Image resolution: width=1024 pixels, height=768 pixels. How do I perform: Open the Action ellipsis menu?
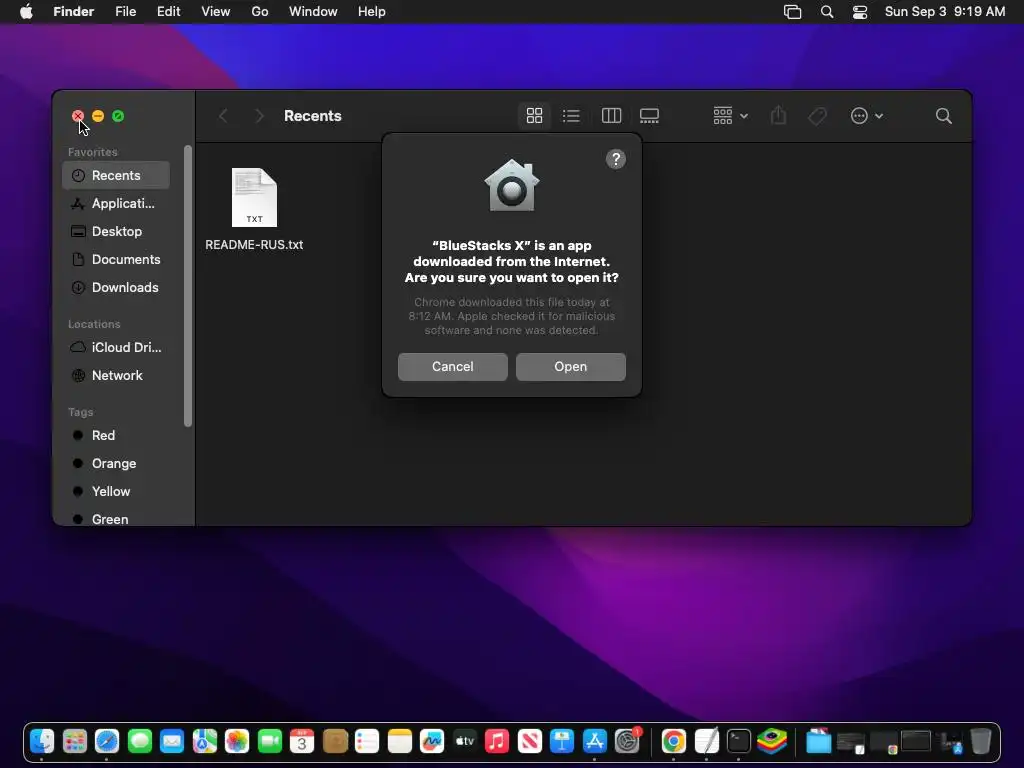pyautogui.click(x=867, y=116)
